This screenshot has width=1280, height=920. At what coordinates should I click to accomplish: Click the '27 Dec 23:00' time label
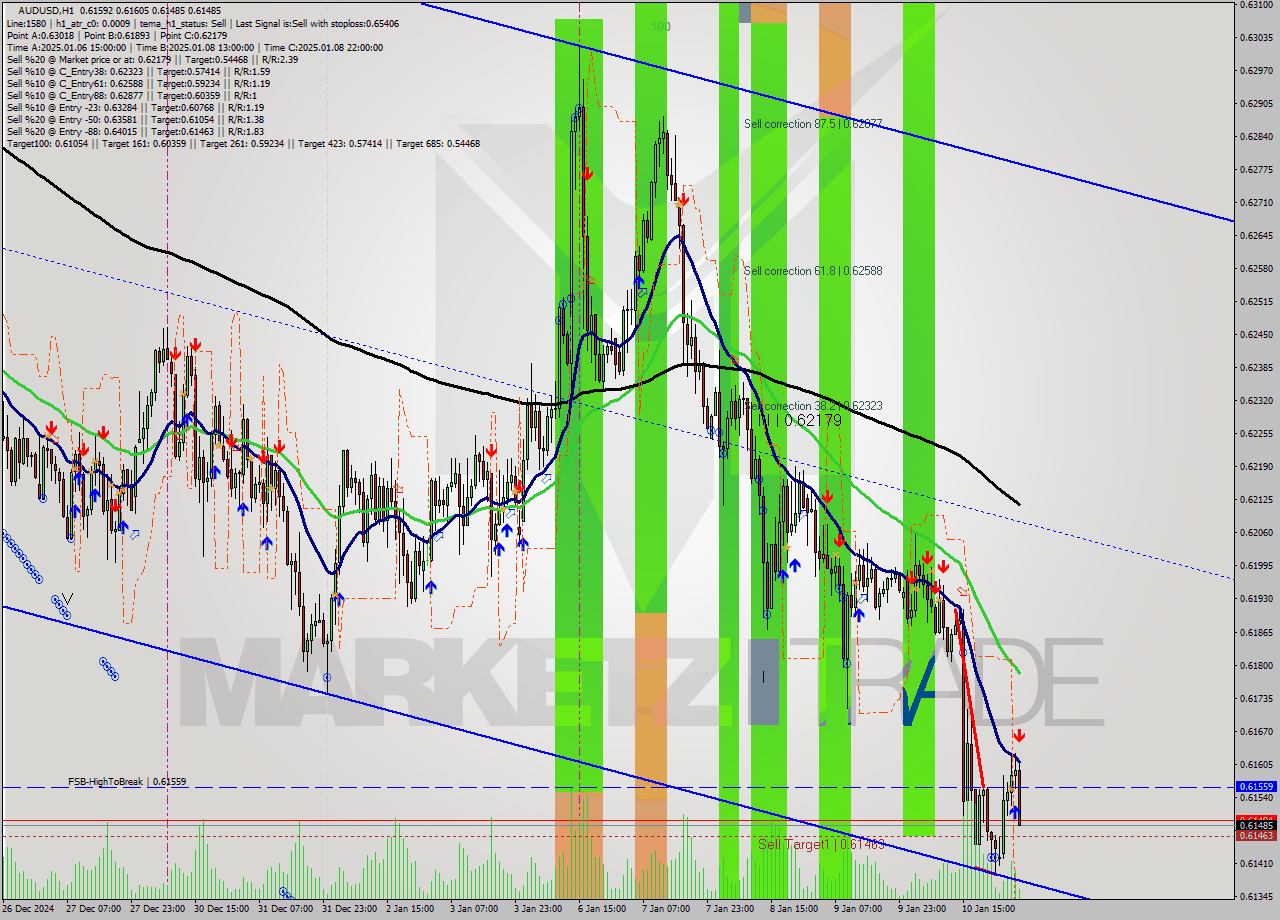pyautogui.click(x=157, y=910)
